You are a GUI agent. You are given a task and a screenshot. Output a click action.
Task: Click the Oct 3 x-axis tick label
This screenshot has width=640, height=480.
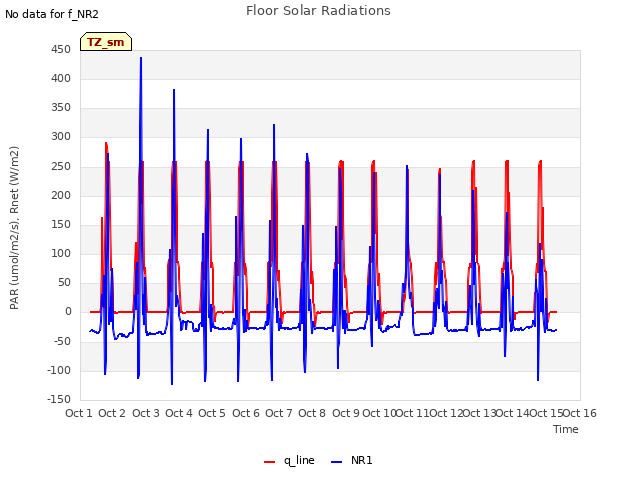click(146, 413)
